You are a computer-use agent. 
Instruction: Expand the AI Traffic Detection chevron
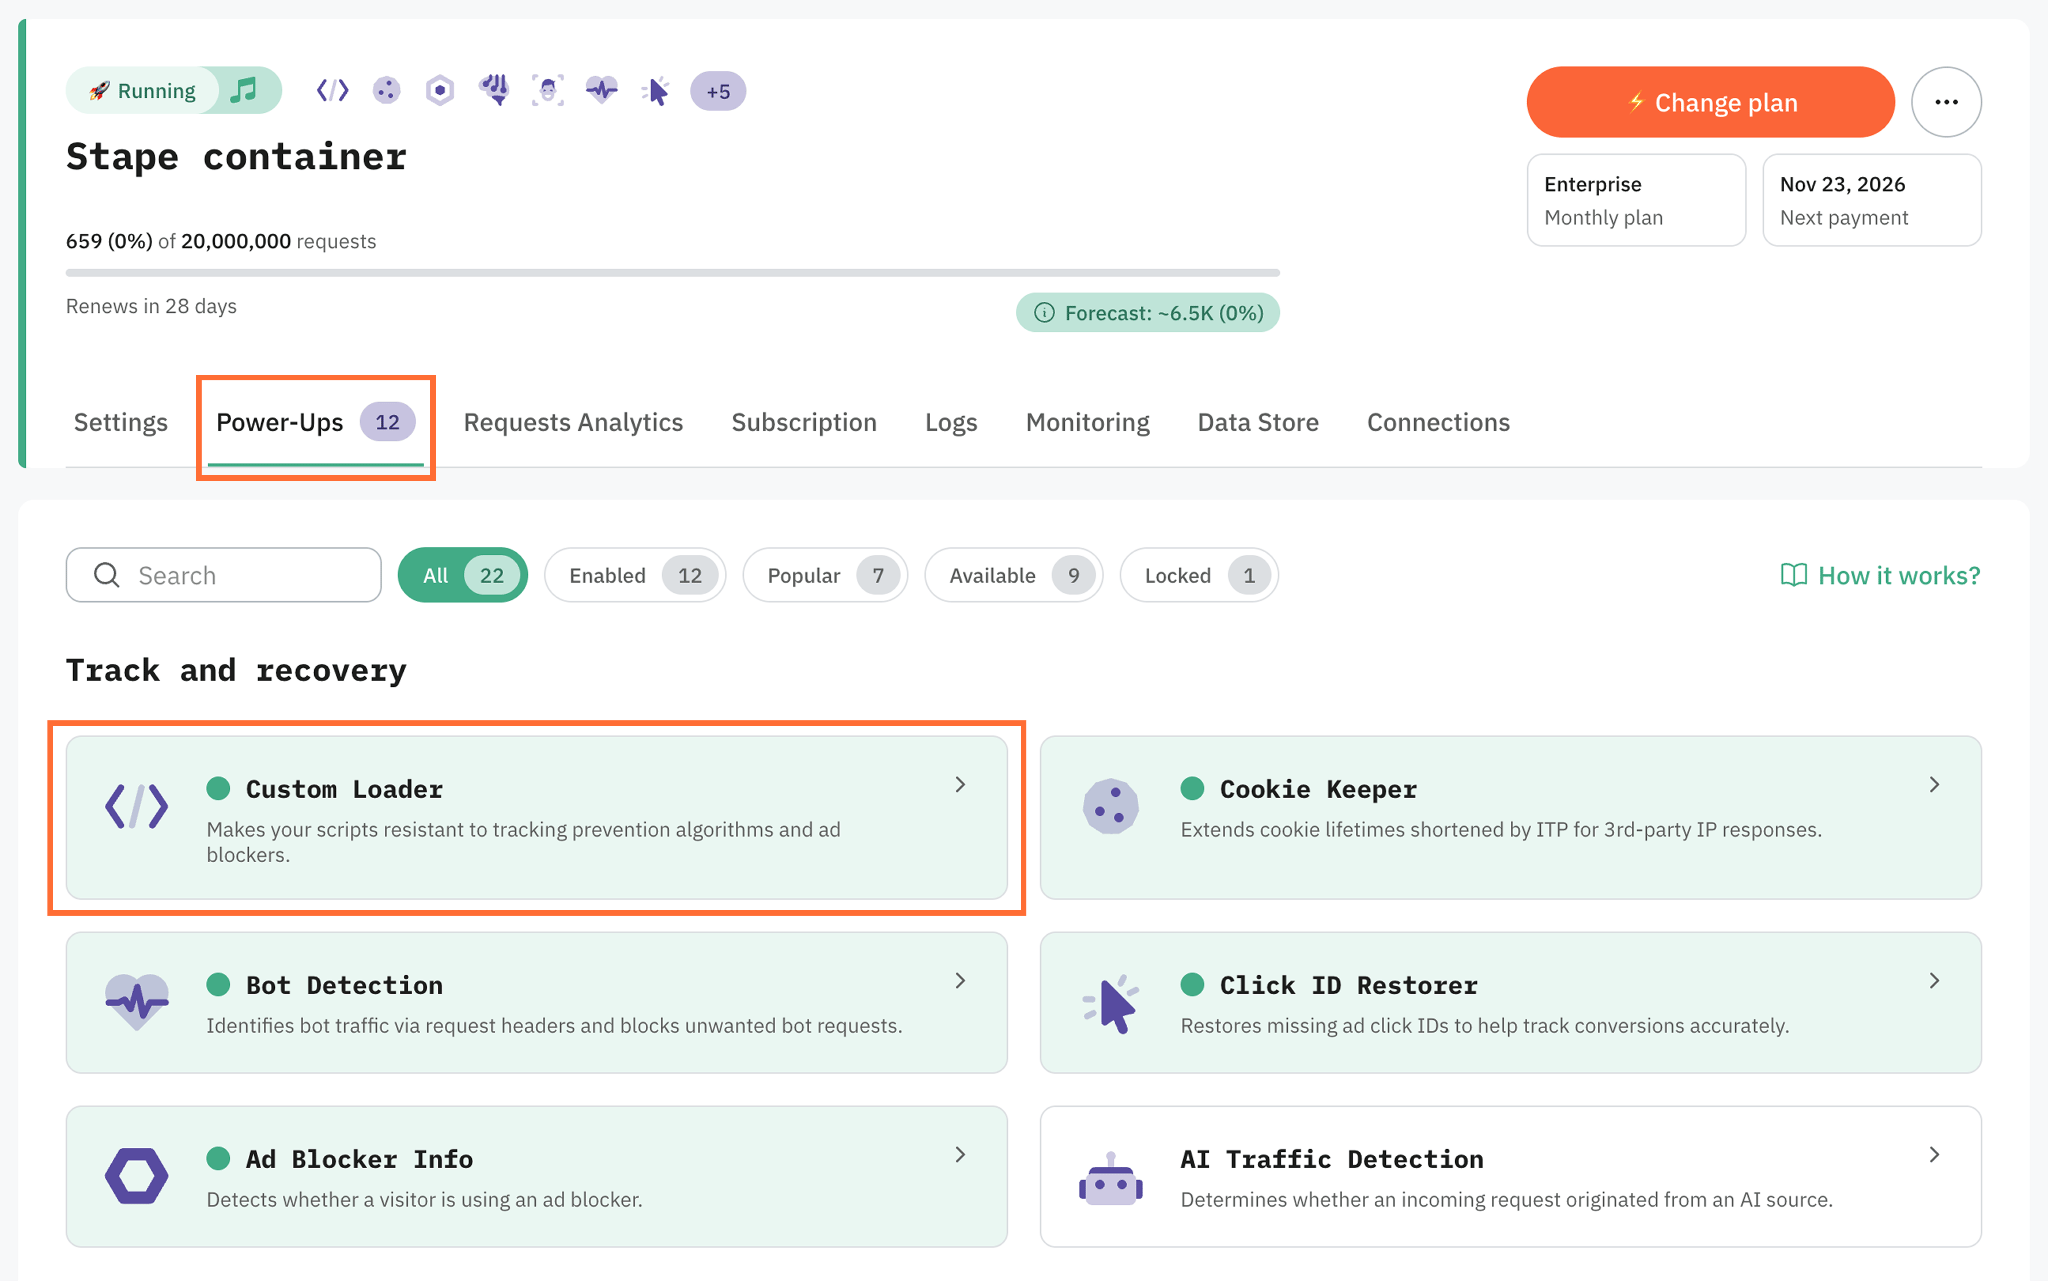tap(1934, 1155)
